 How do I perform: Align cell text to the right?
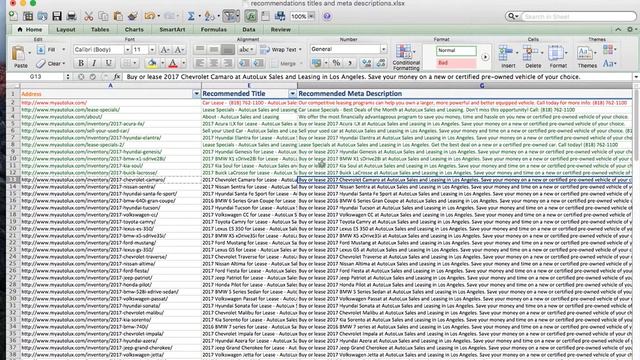point(228,63)
